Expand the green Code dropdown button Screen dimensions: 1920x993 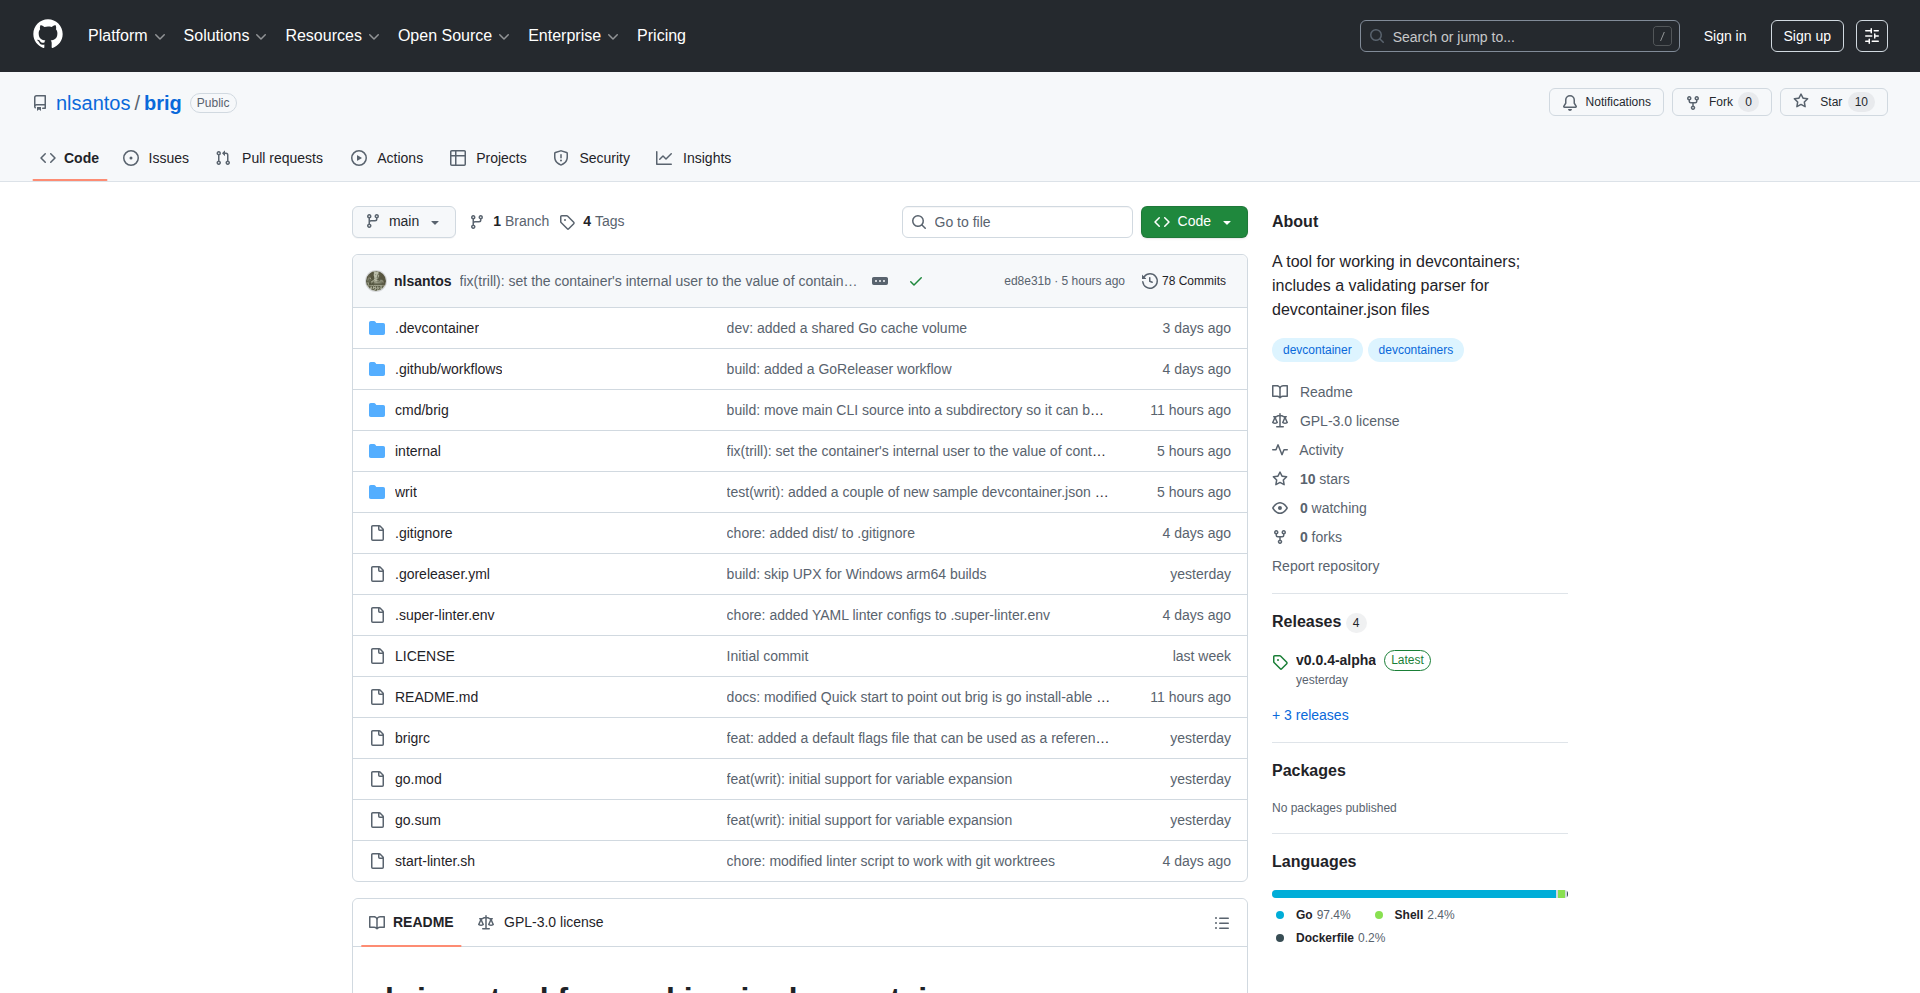click(x=1193, y=222)
